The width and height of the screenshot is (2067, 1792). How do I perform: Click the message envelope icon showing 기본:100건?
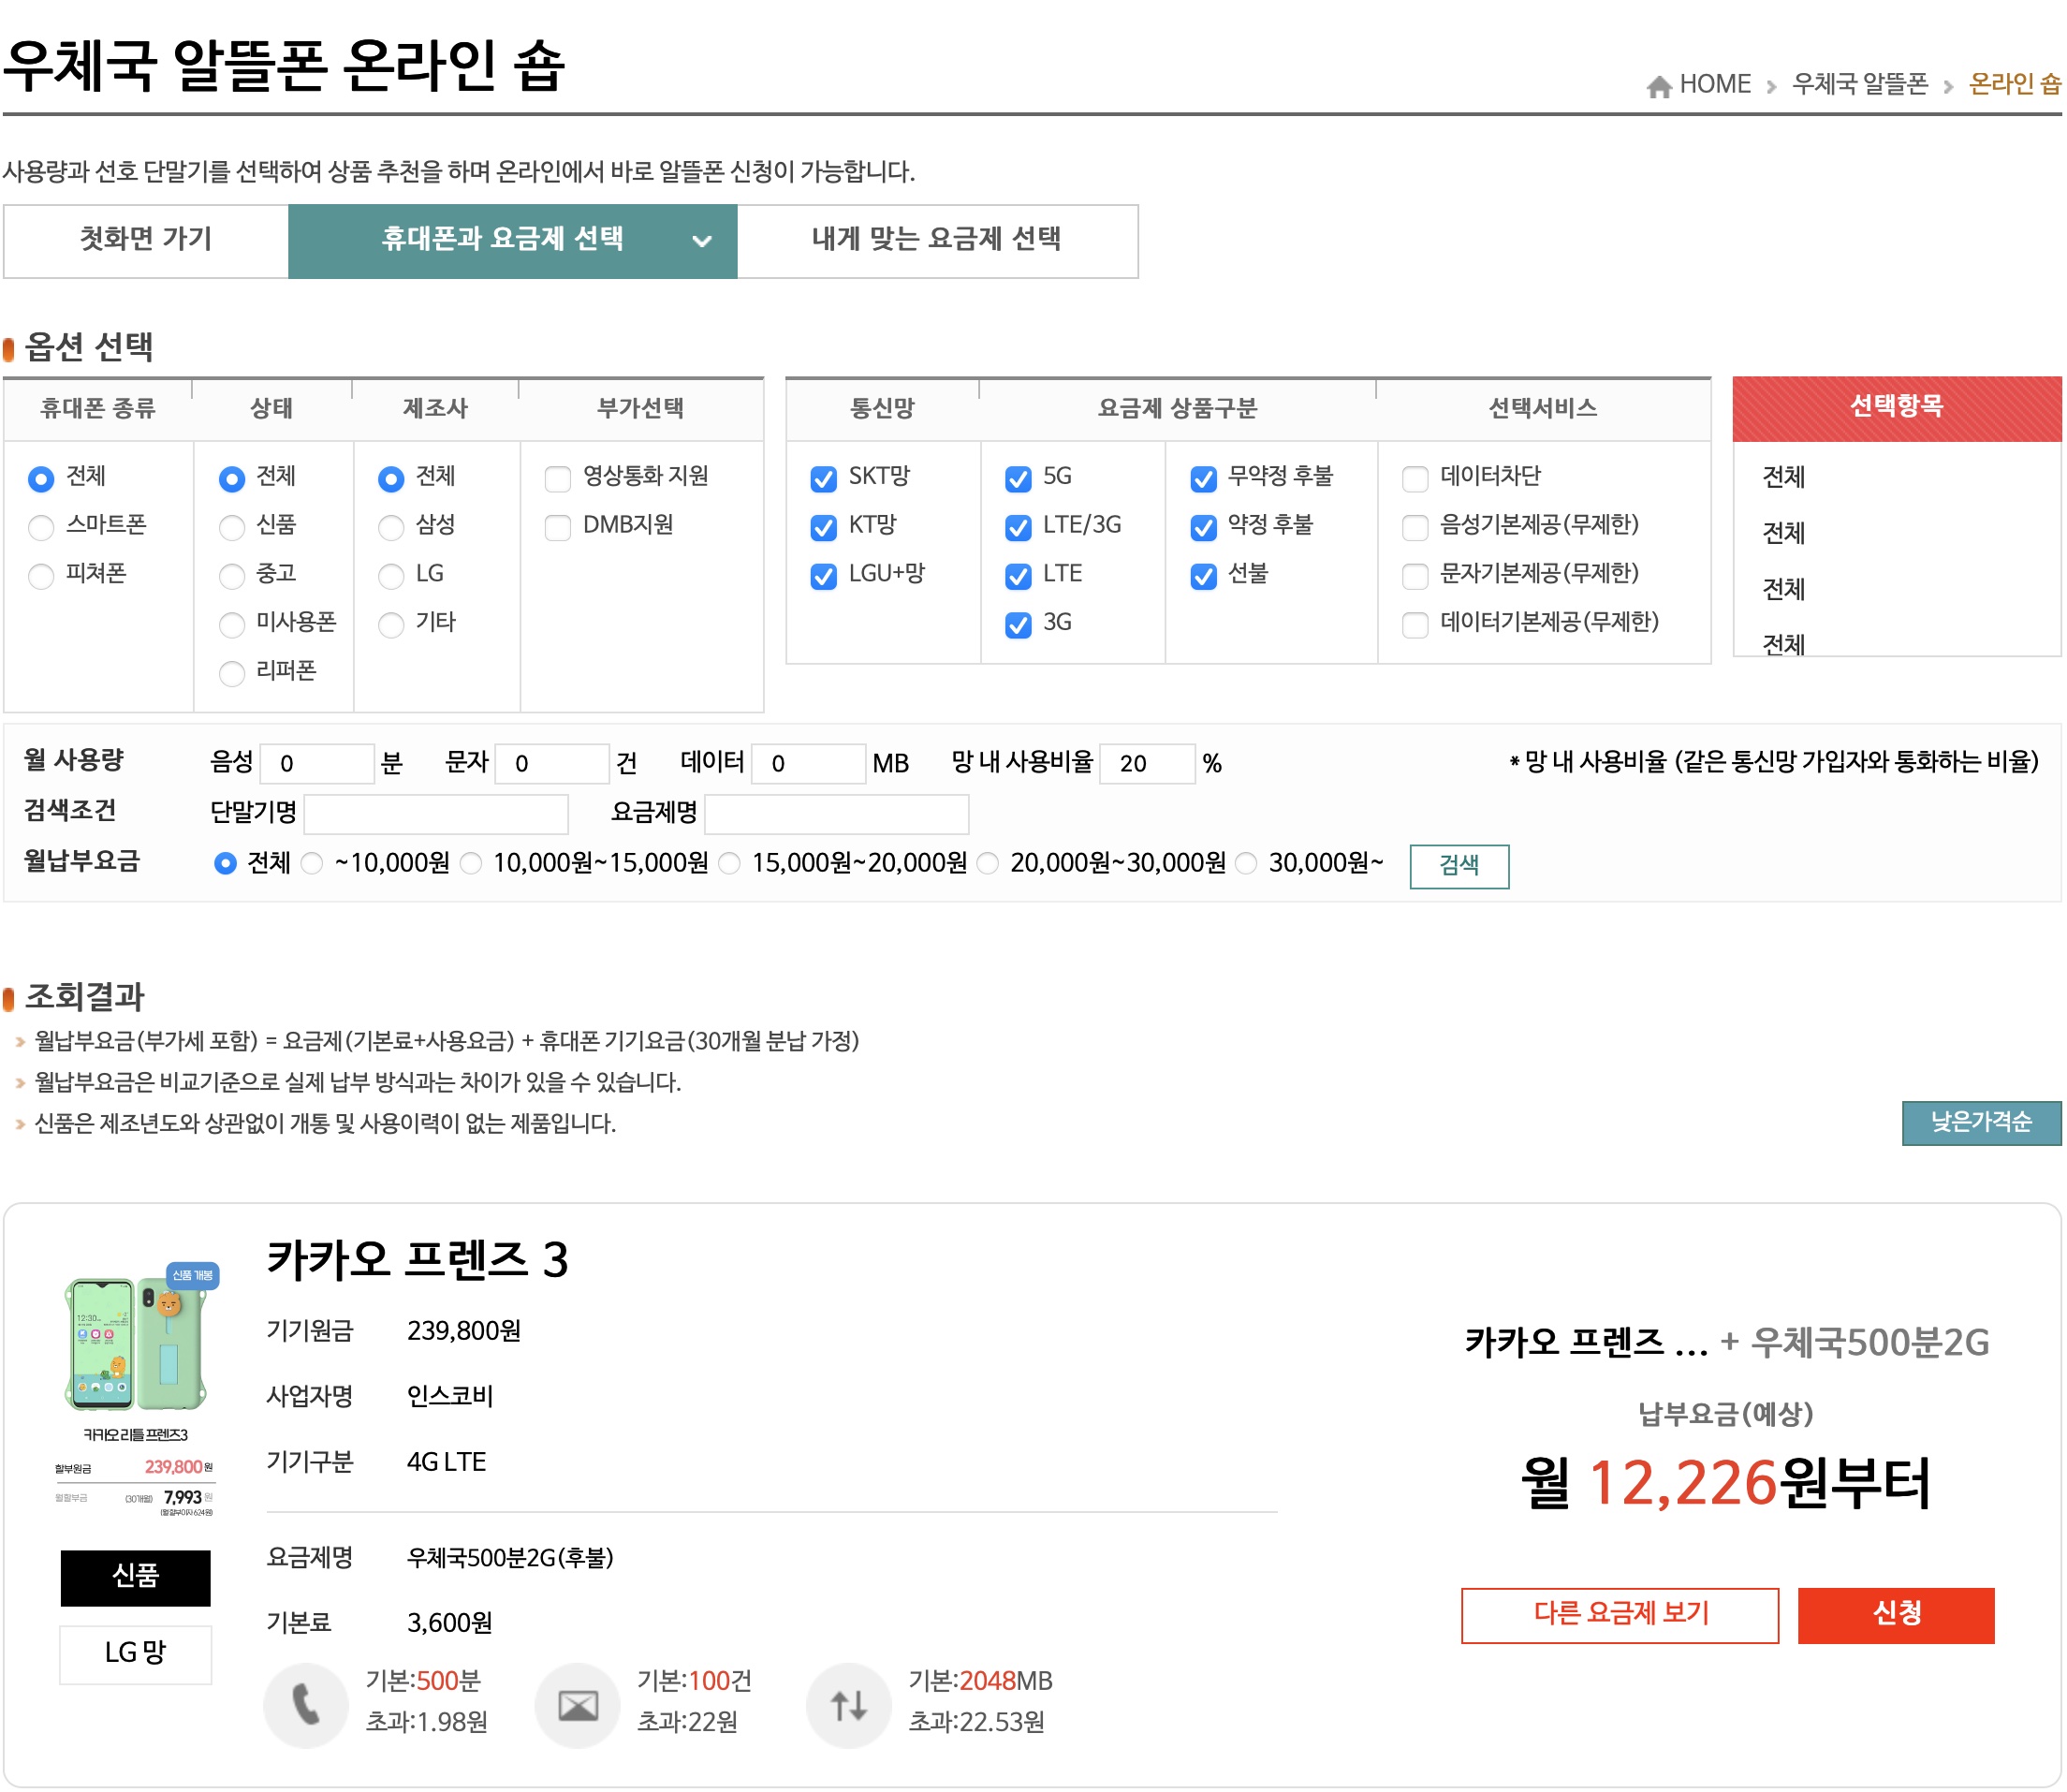[x=577, y=1704]
